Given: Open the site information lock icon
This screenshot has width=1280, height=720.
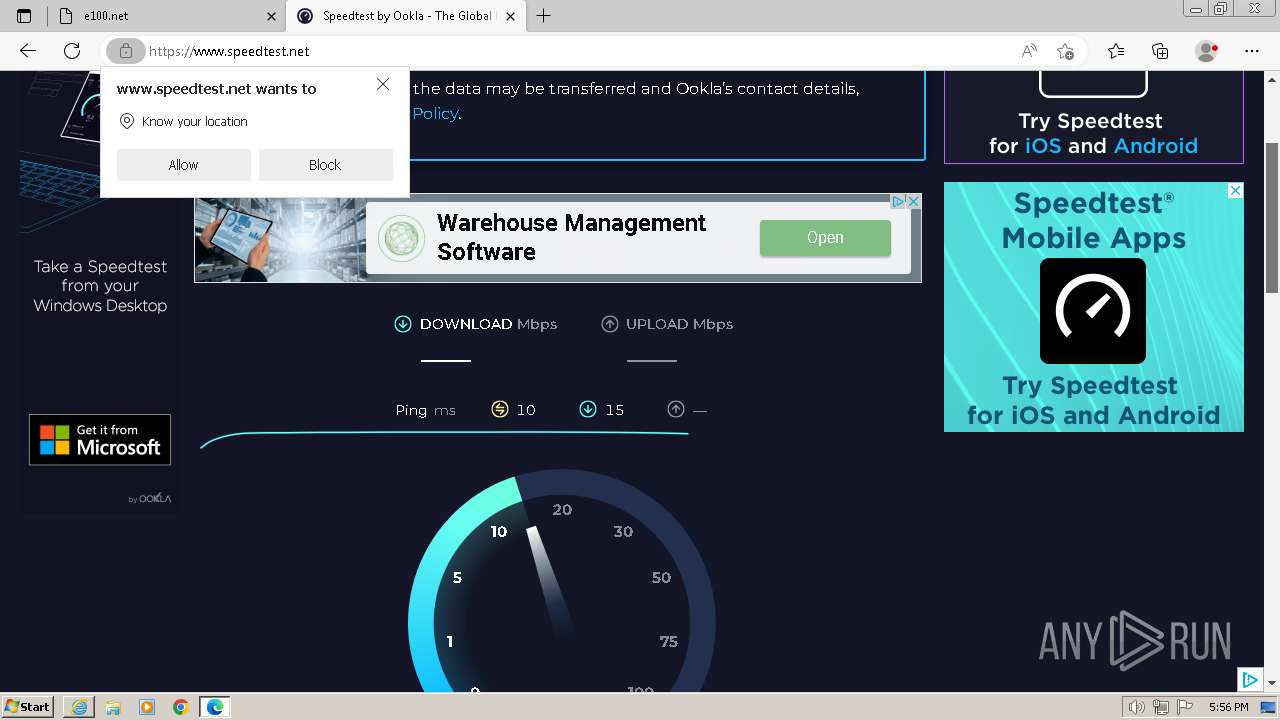Looking at the screenshot, I should (x=125, y=51).
